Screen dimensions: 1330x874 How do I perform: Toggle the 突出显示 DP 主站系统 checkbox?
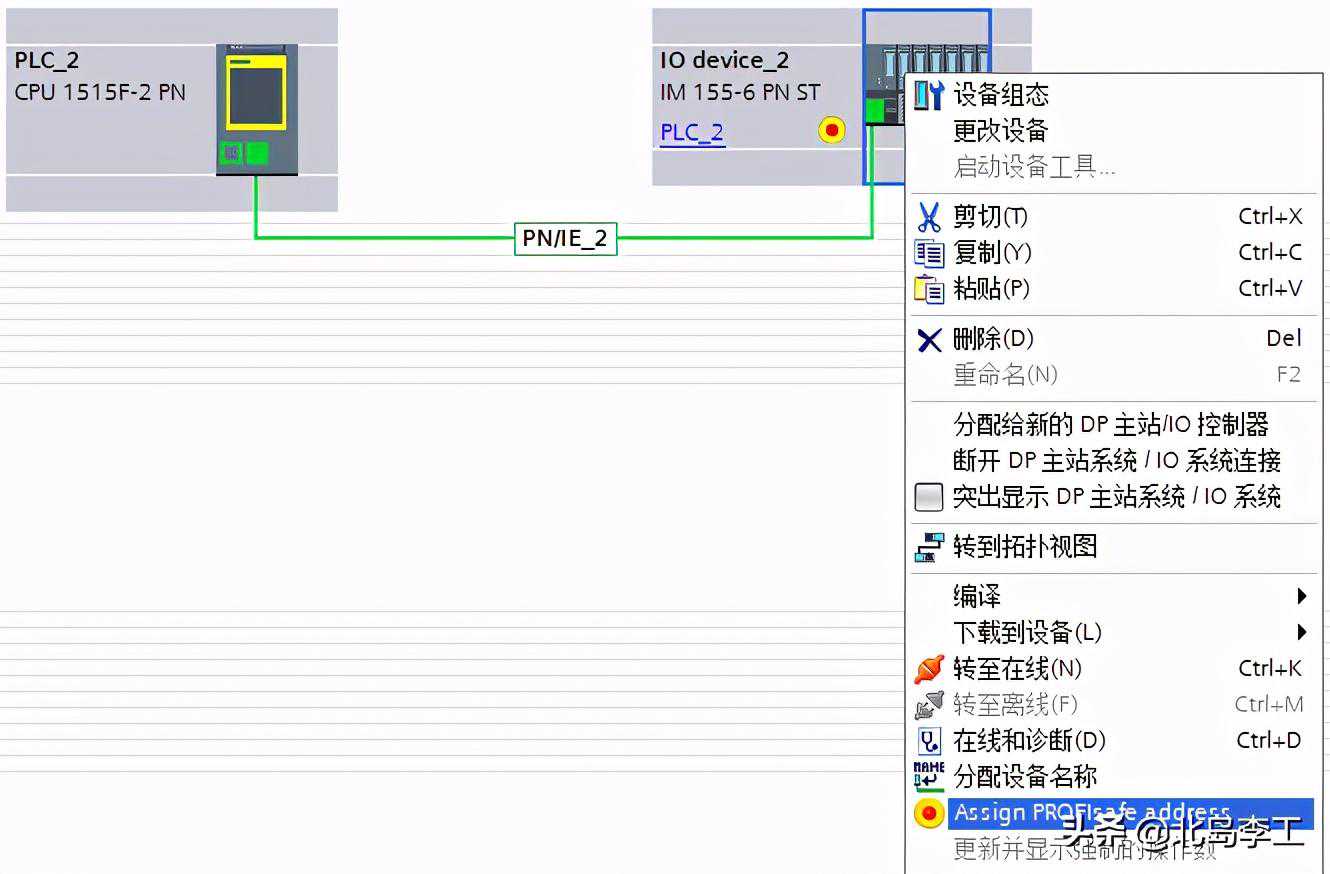click(929, 497)
